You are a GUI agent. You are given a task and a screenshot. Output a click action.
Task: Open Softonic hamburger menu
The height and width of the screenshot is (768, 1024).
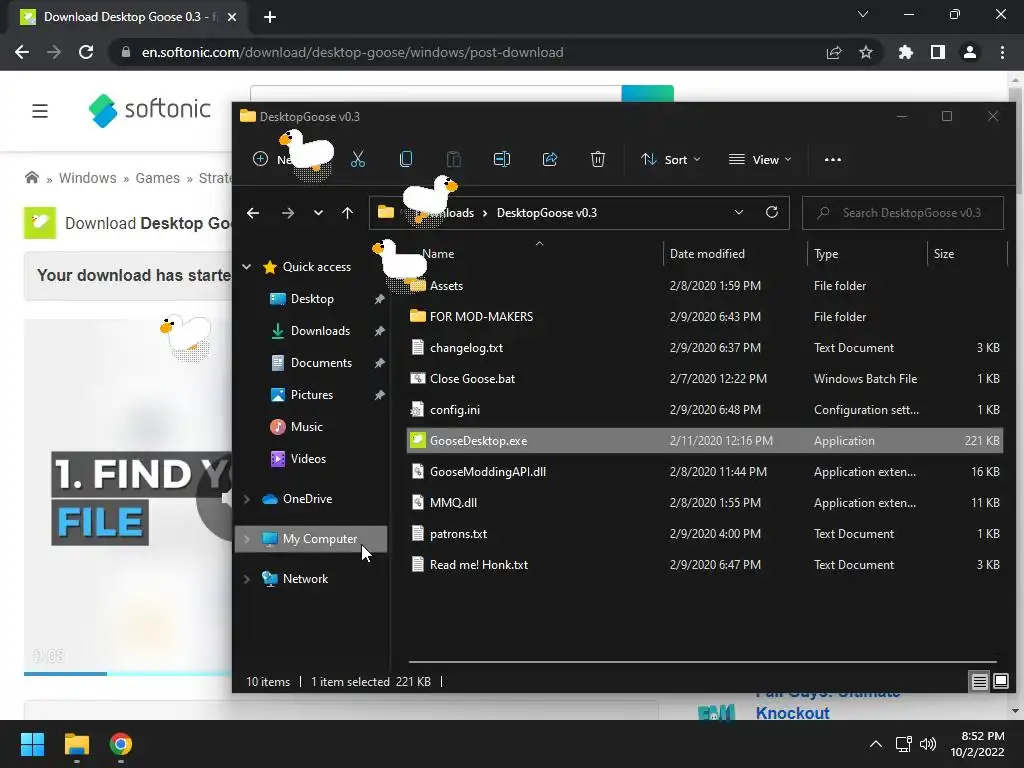pos(40,111)
